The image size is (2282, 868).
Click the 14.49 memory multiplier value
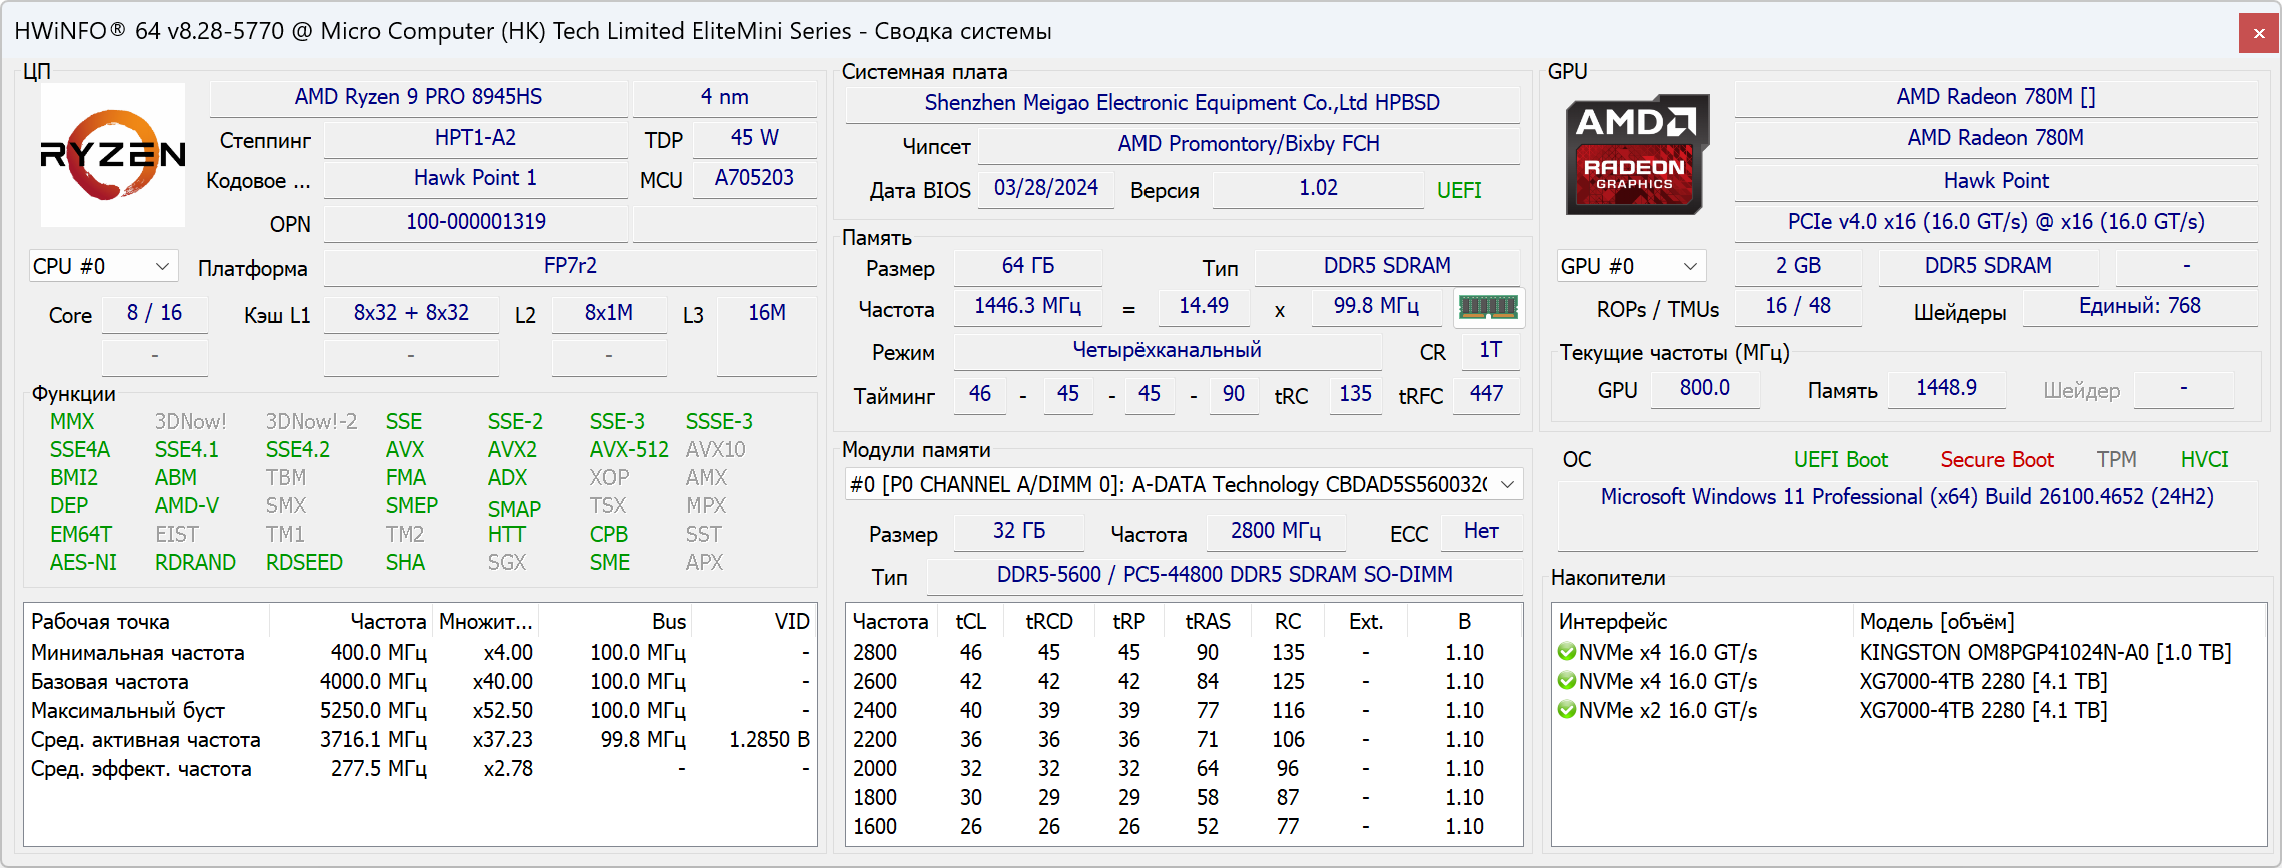(x=1204, y=306)
